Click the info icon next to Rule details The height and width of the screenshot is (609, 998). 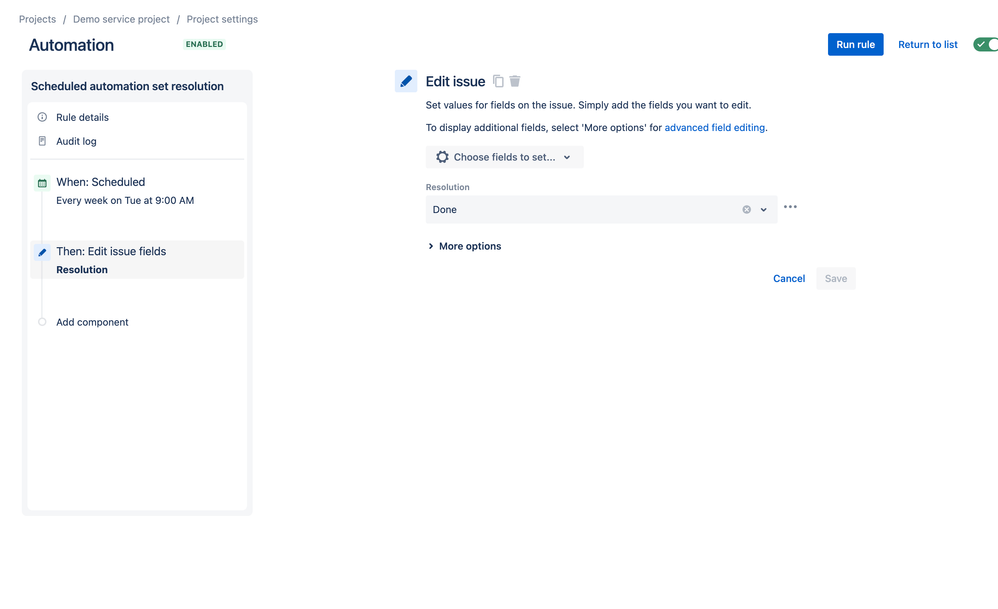(x=42, y=117)
